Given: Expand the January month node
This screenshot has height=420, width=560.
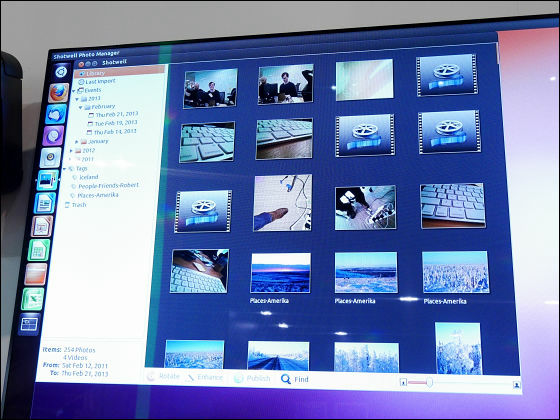Looking at the screenshot, I should 76,142.
